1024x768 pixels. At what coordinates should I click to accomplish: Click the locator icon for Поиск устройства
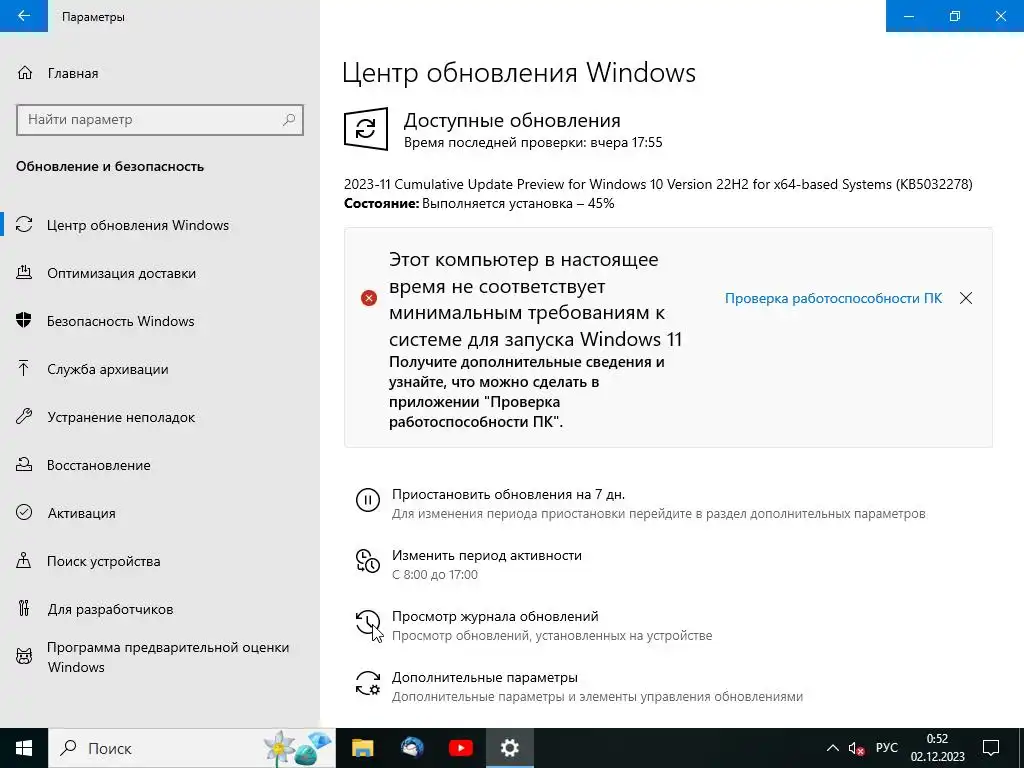point(24,560)
